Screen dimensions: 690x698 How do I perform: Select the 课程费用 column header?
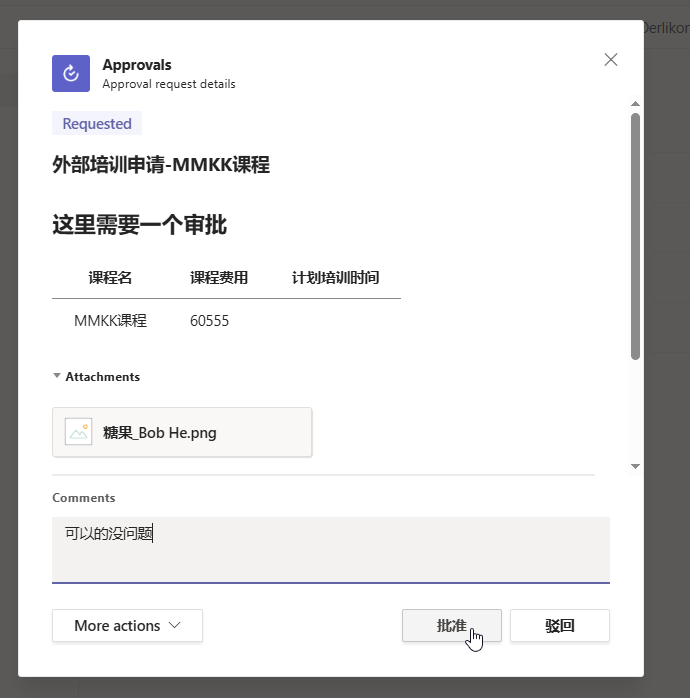coord(219,278)
